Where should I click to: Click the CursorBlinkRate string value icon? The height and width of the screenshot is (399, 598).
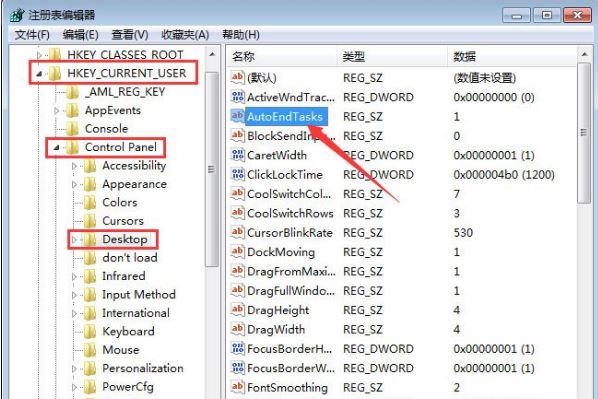click(238, 232)
